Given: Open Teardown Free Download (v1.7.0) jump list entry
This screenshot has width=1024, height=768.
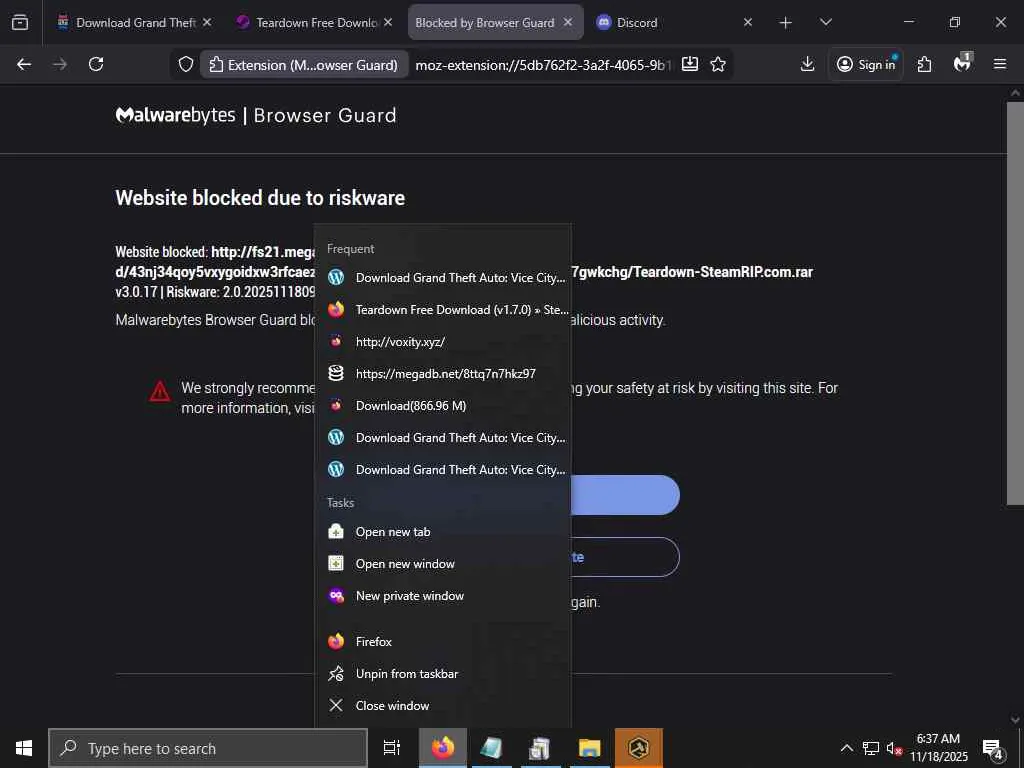Looking at the screenshot, I should [x=443, y=310].
